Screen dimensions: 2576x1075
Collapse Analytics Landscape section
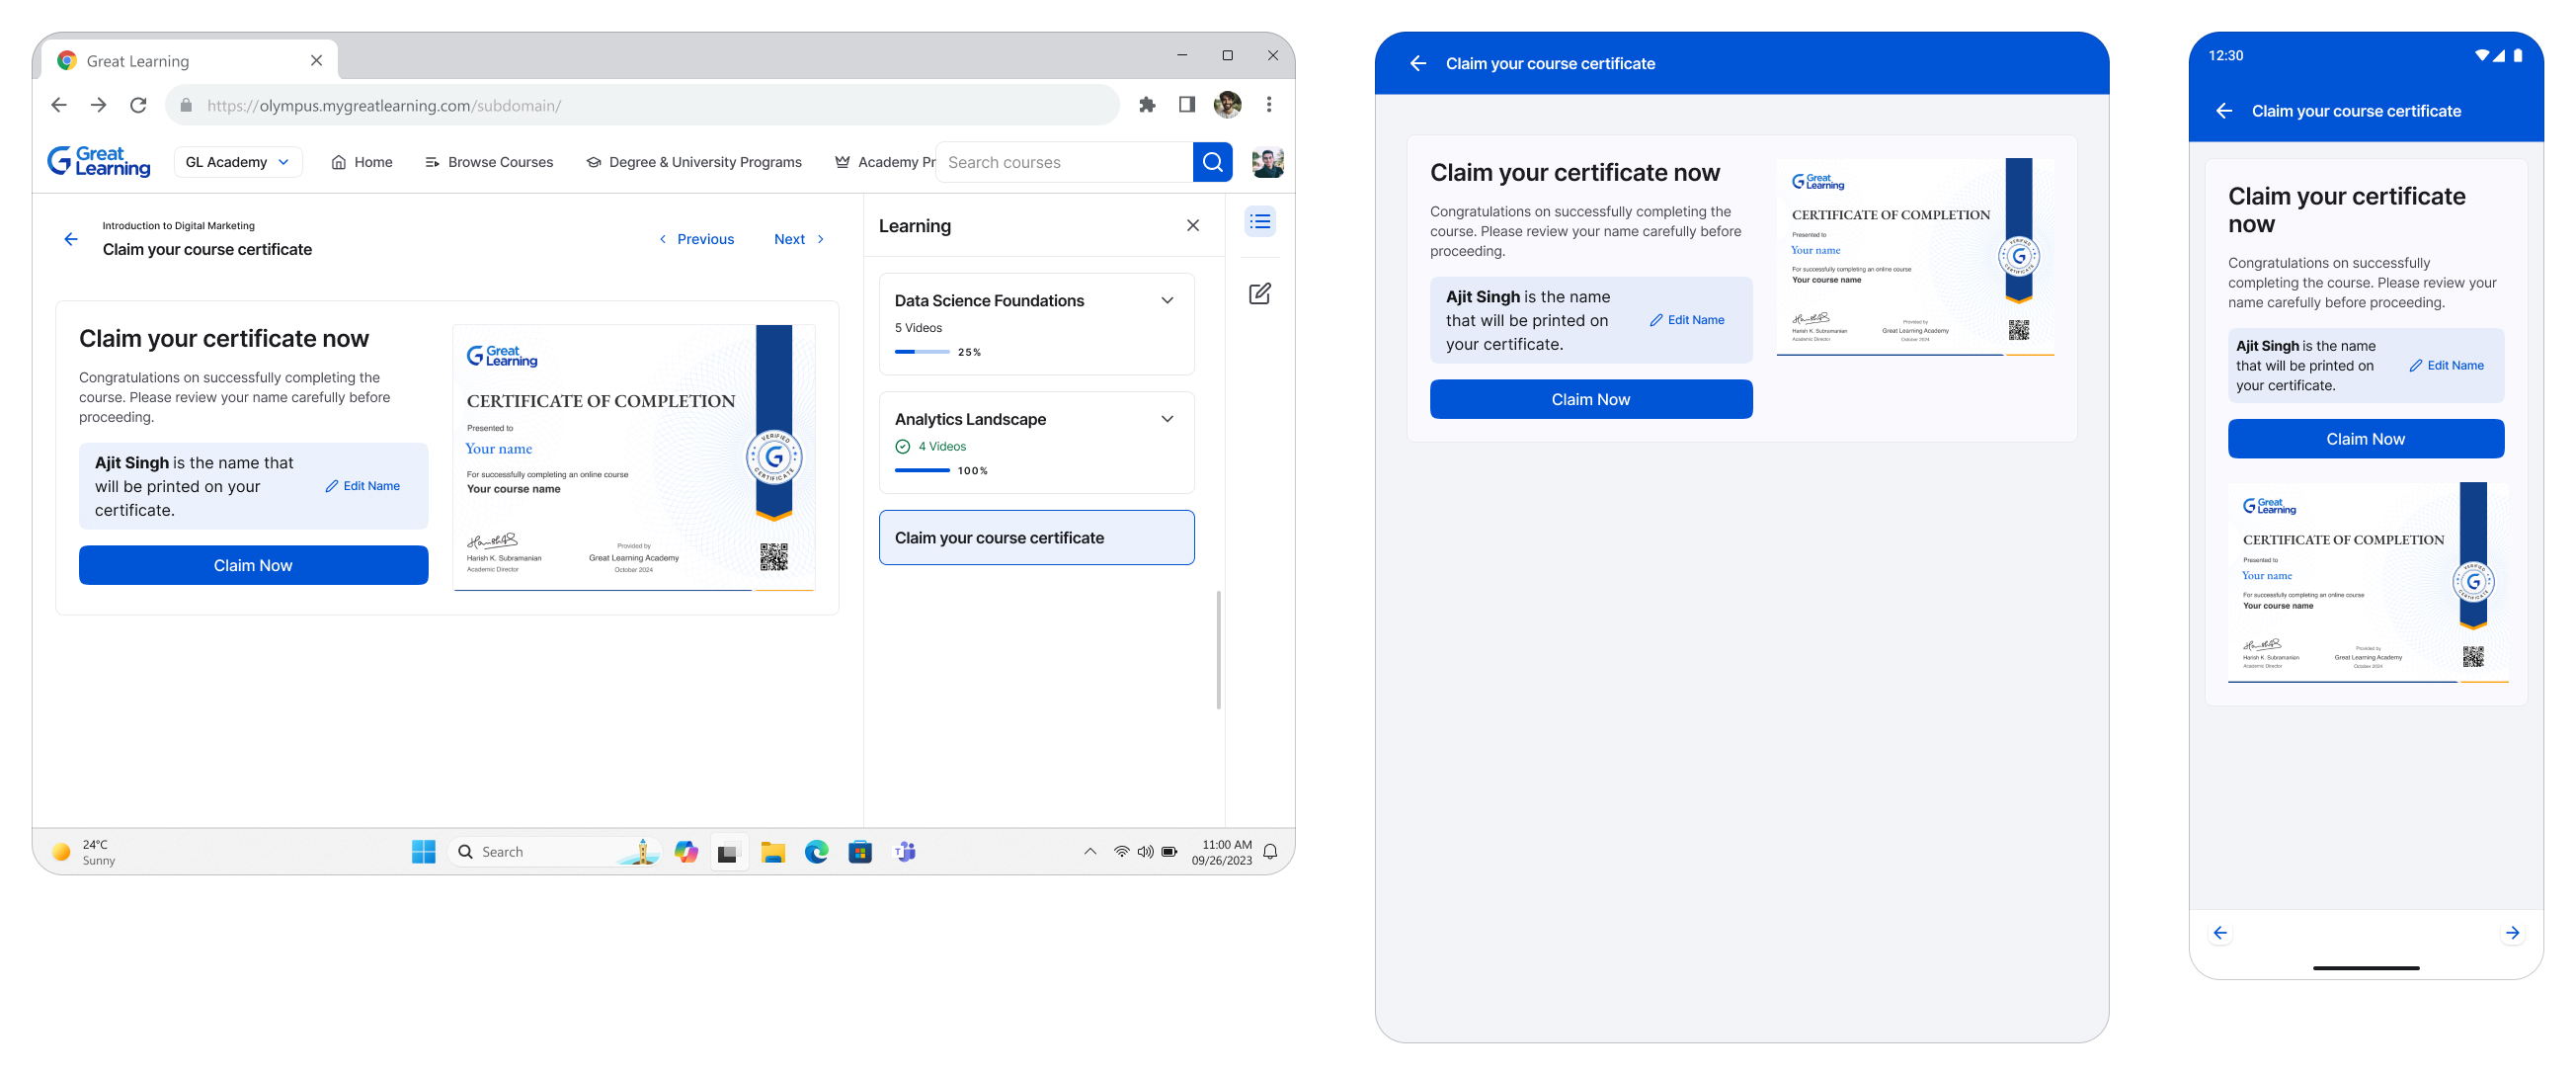coord(1166,419)
